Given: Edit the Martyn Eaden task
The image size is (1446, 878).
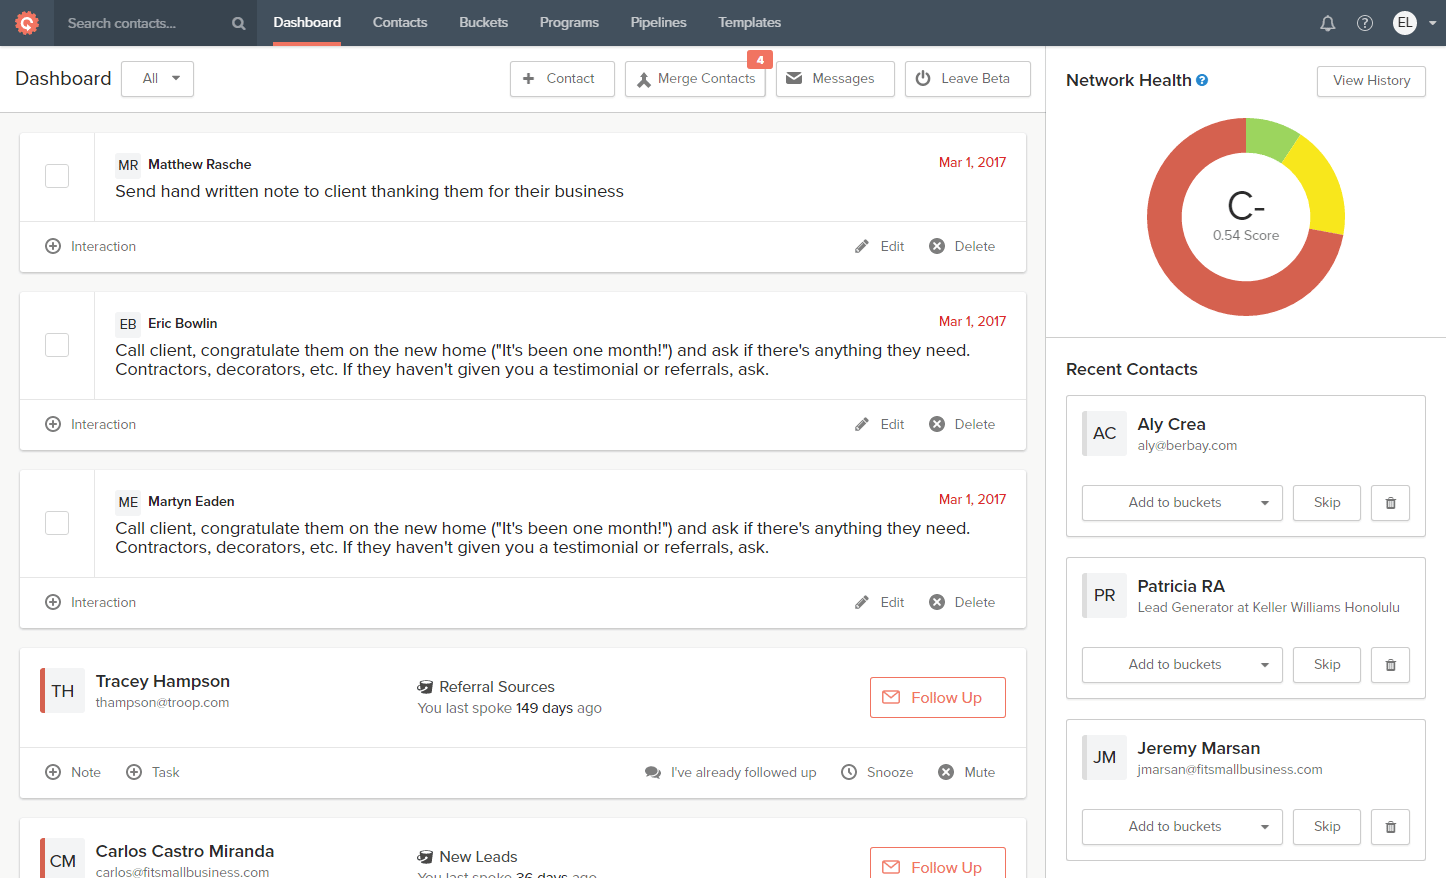Looking at the screenshot, I should point(880,602).
